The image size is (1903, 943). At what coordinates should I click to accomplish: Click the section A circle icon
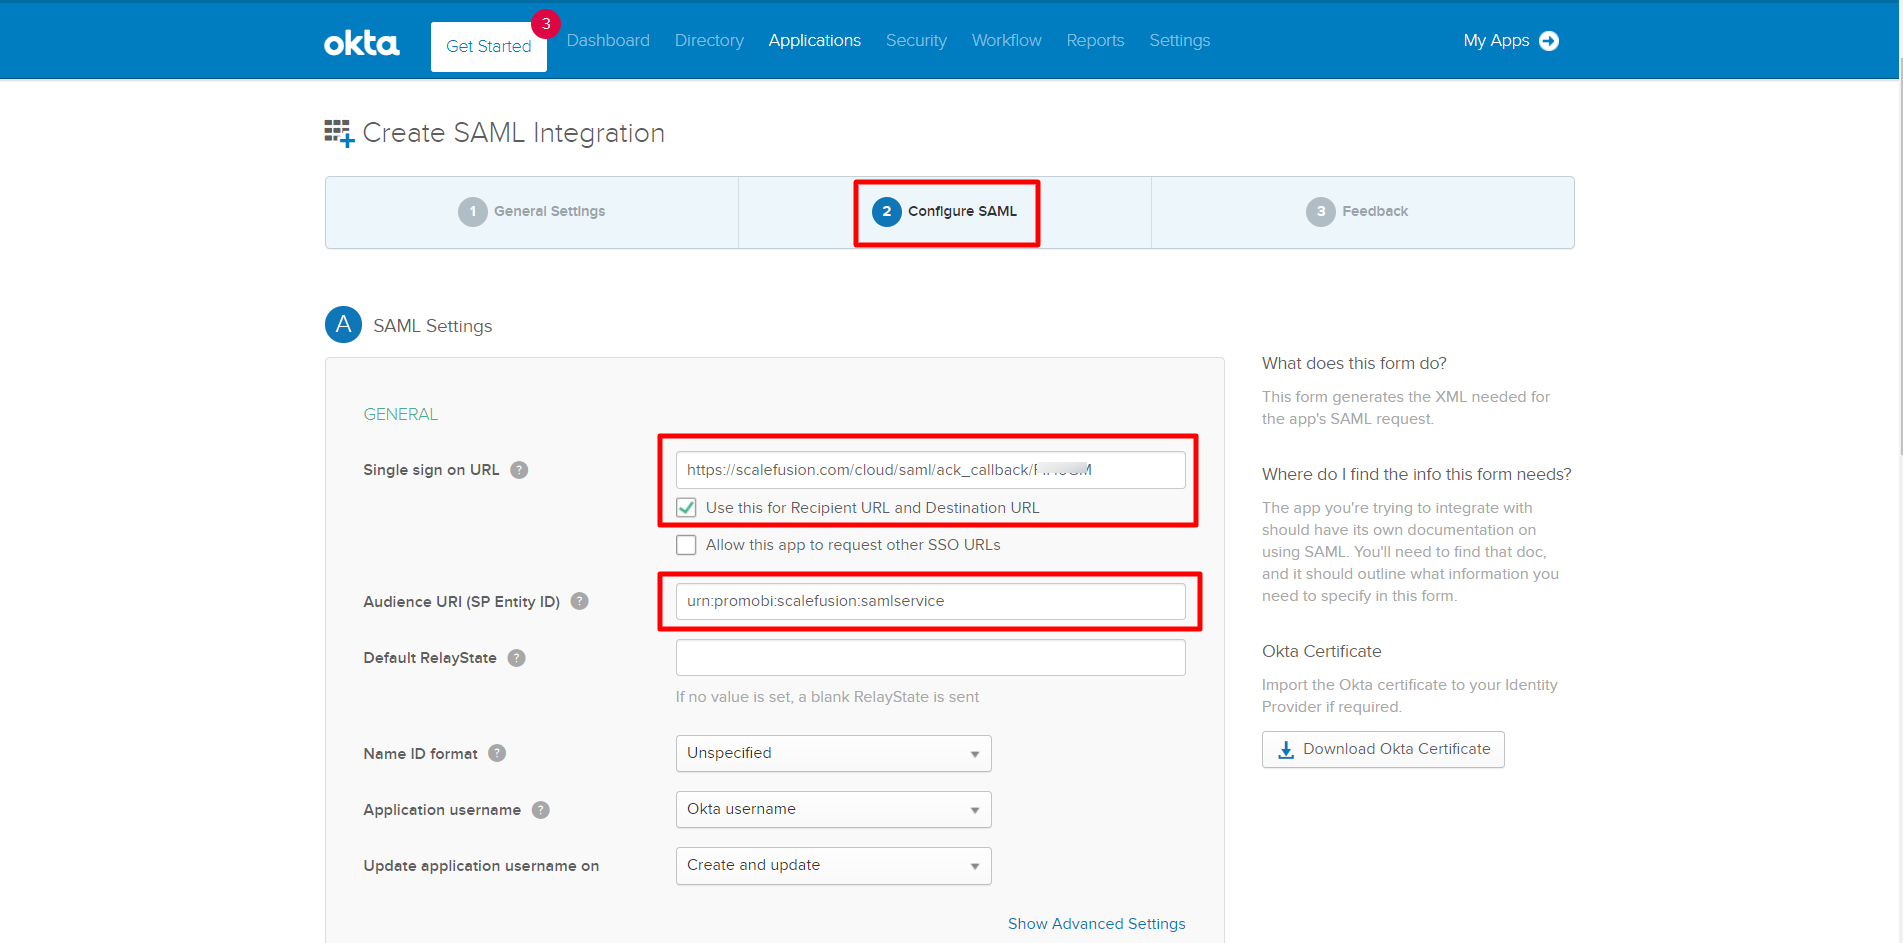343,325
